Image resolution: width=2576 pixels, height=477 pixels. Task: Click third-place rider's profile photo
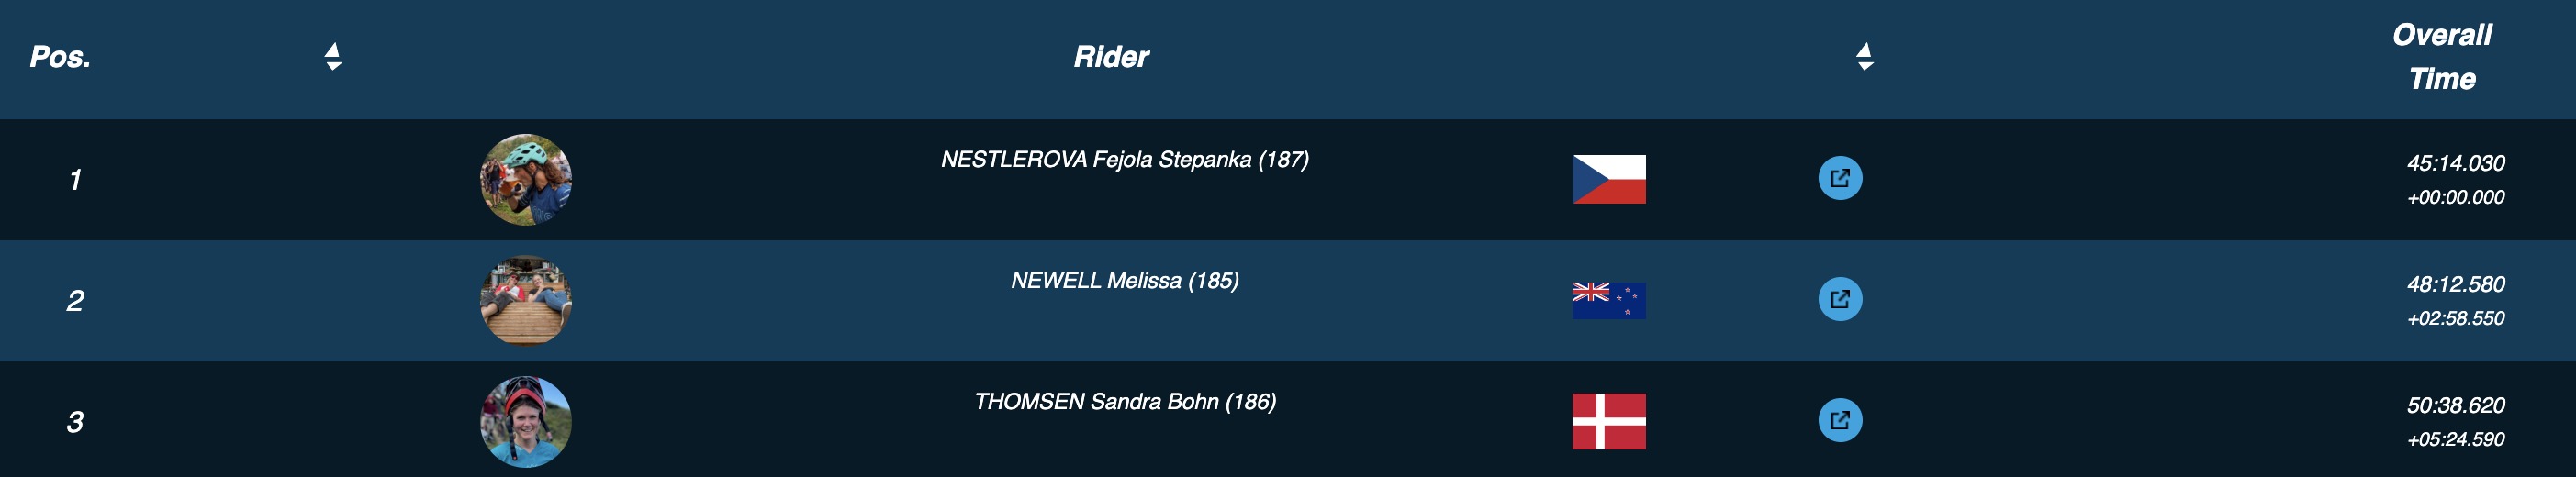click(x=526, y=422)
